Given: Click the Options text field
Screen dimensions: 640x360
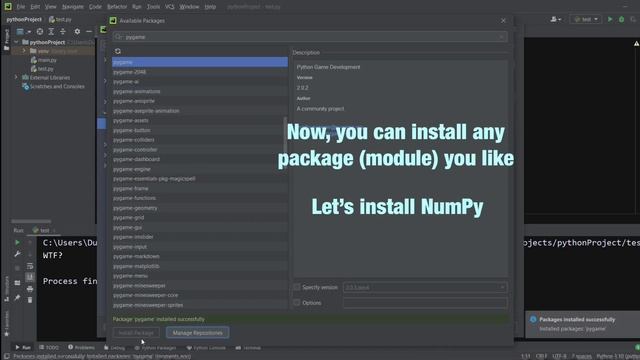Looking at the screenshot, I should click(x=425, y=303).
